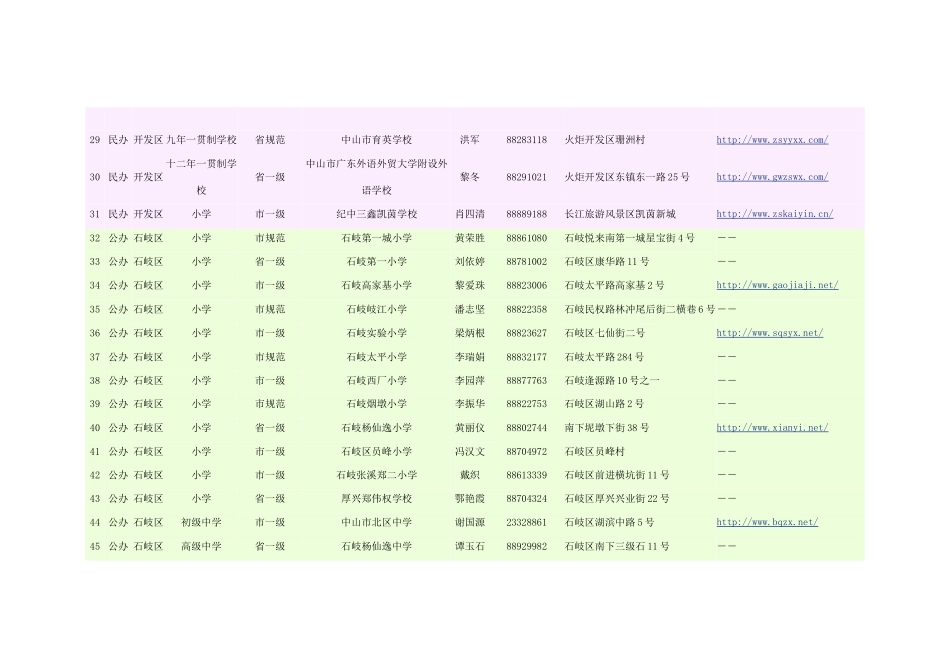The height and width of the screenshot is (672, 950).
Task: Select phone number 88822358
Action: click(x=526, y=310)
